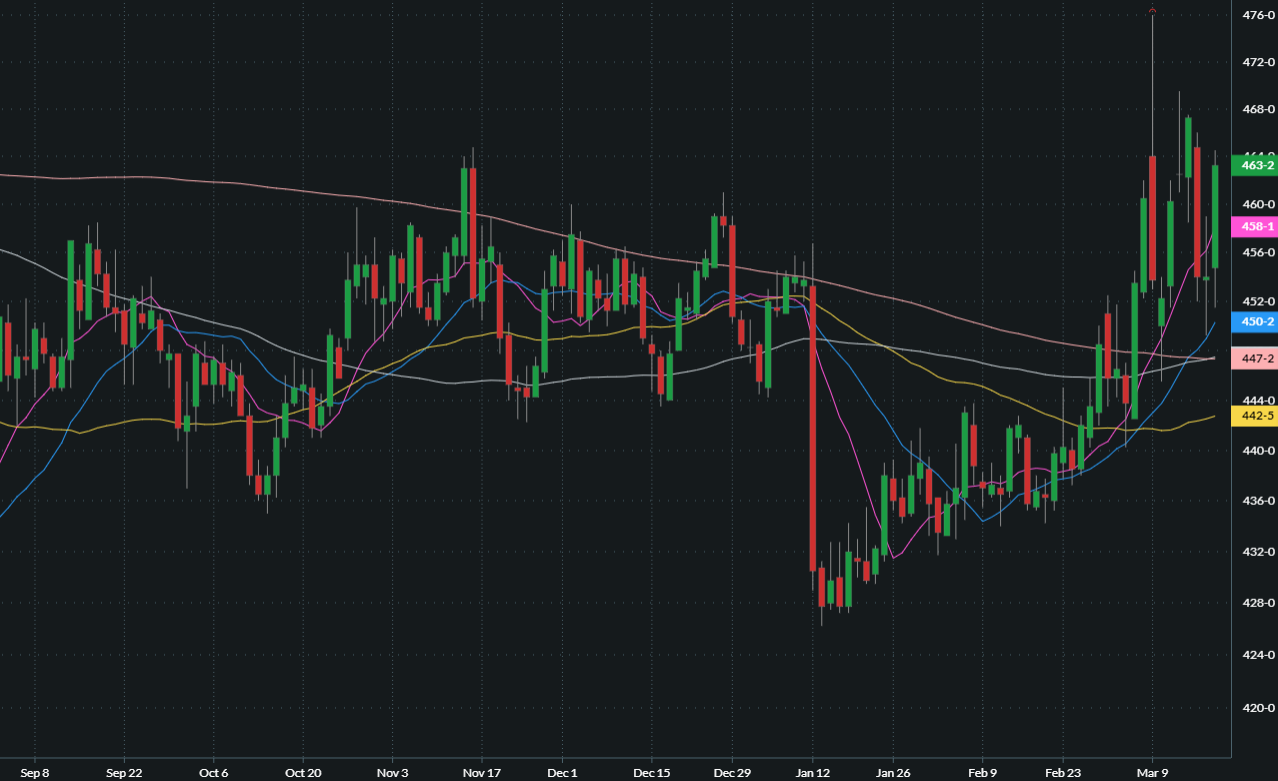Screen dimensions: 1278x781
Task: Select the 436-0 level on price axis
Action: (1256, 500)
